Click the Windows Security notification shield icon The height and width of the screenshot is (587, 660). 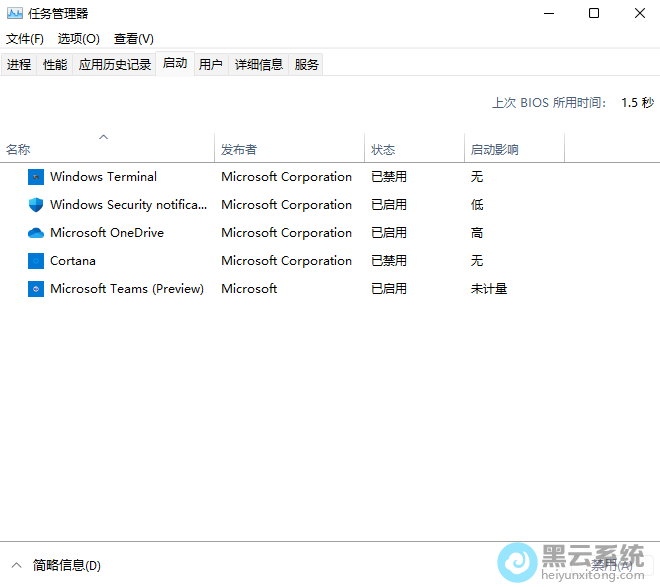click(x=36, y=205)
